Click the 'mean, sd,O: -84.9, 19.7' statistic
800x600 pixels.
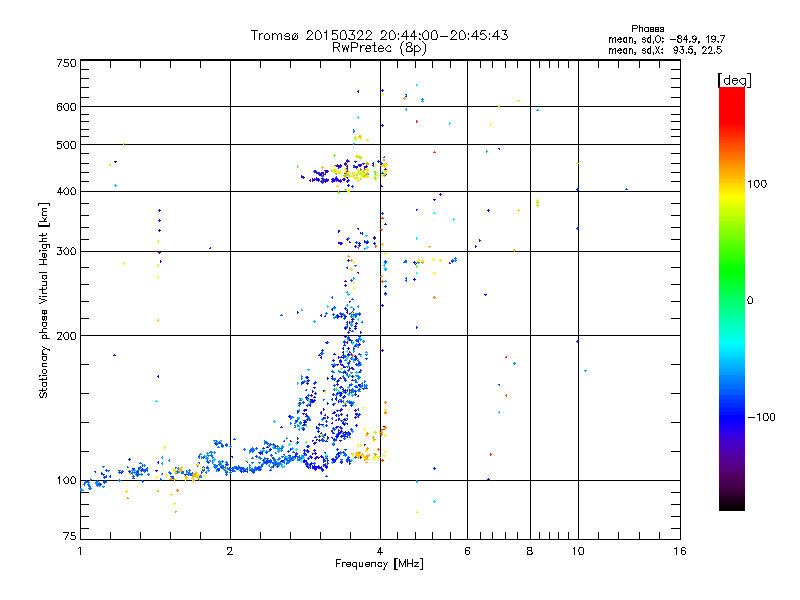point(666,39)
